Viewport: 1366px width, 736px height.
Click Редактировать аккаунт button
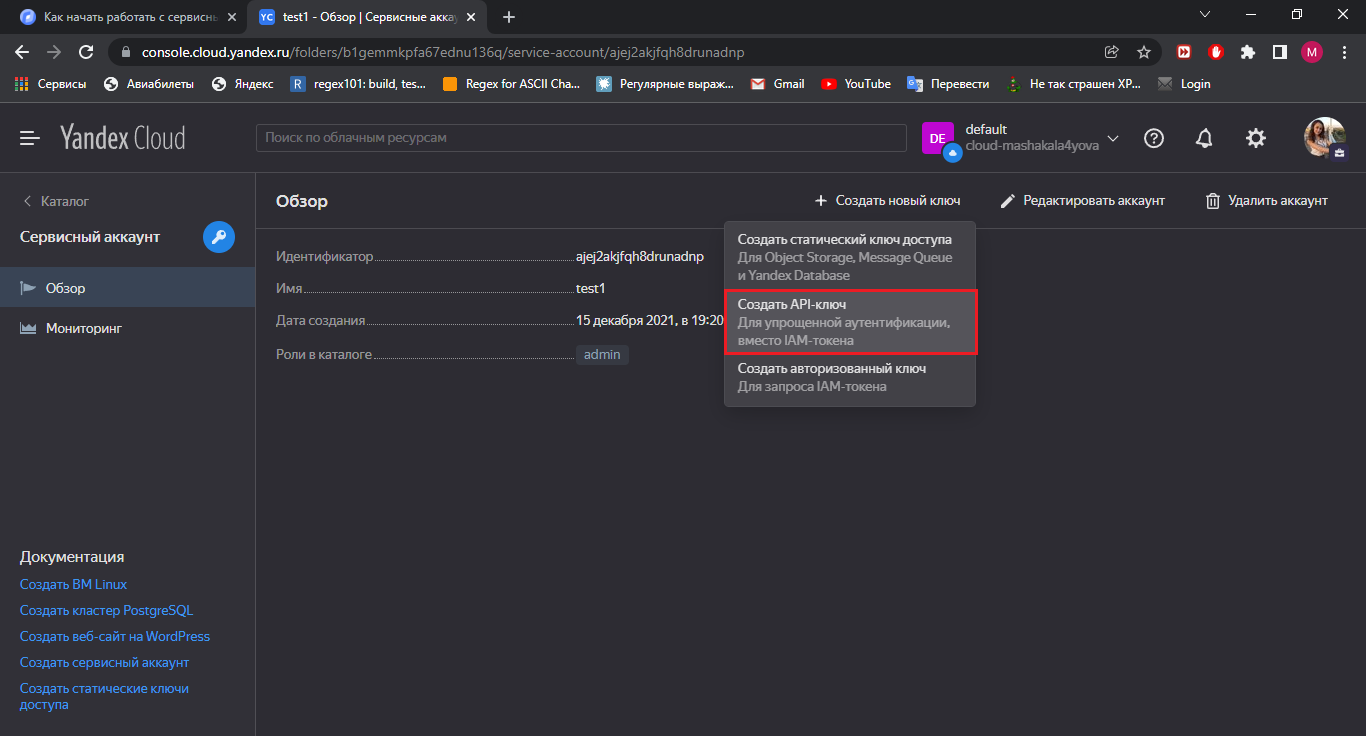[1082, 201]
